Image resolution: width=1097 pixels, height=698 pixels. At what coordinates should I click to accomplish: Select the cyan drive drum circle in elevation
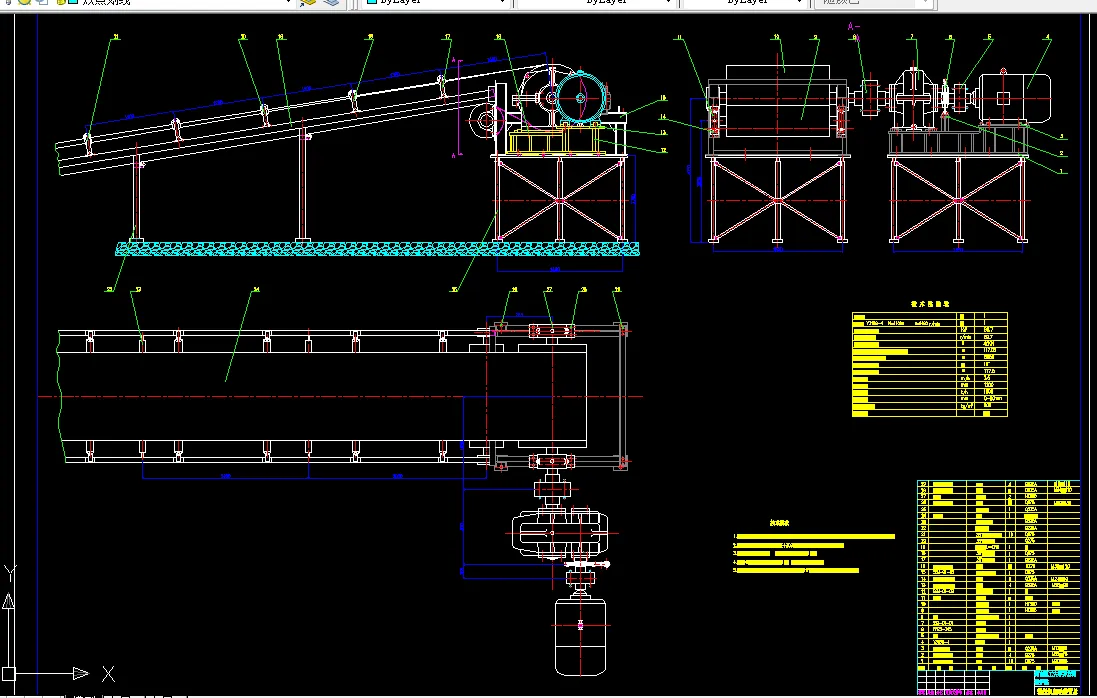pyautogui.click(x=579, y=98)
